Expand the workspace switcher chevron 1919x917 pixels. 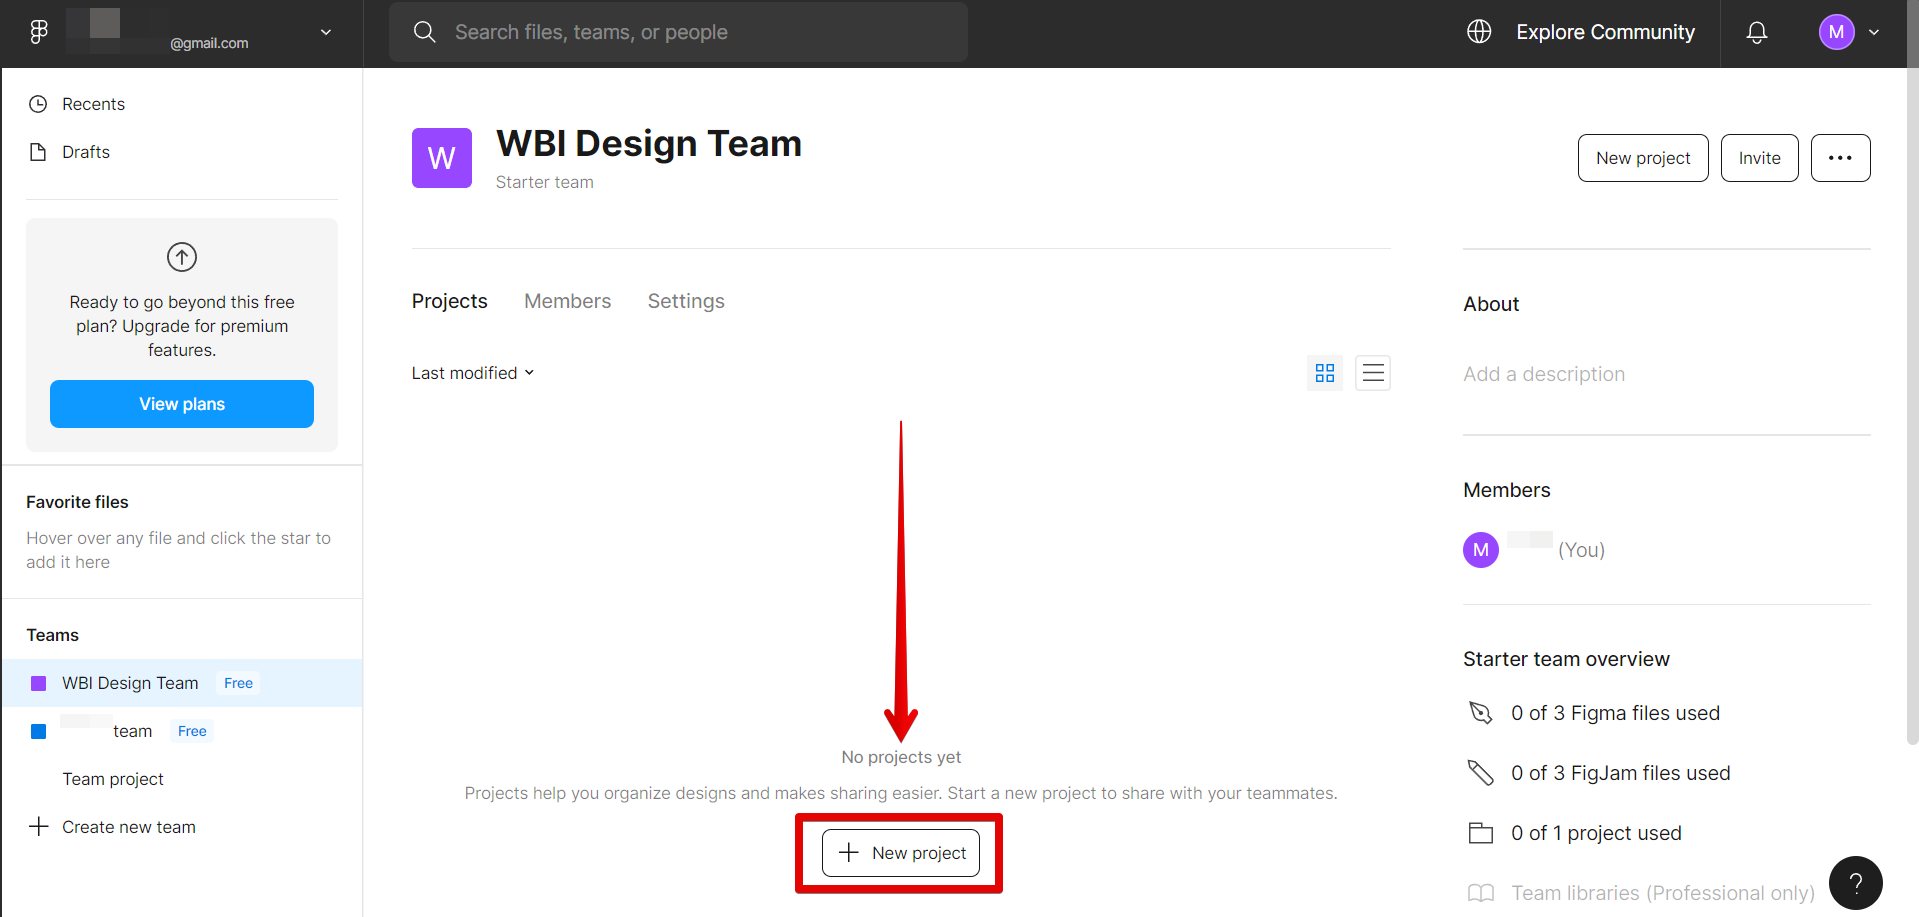click(x=326, y=32)
